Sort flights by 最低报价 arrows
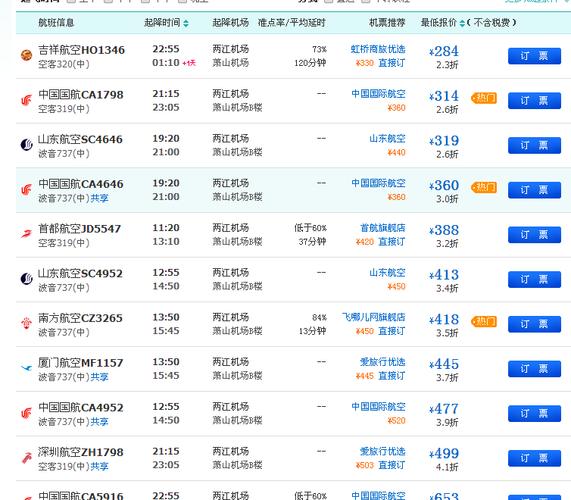Image resolution: width=571 pixels, height=500 pixels. pos(462,23)
